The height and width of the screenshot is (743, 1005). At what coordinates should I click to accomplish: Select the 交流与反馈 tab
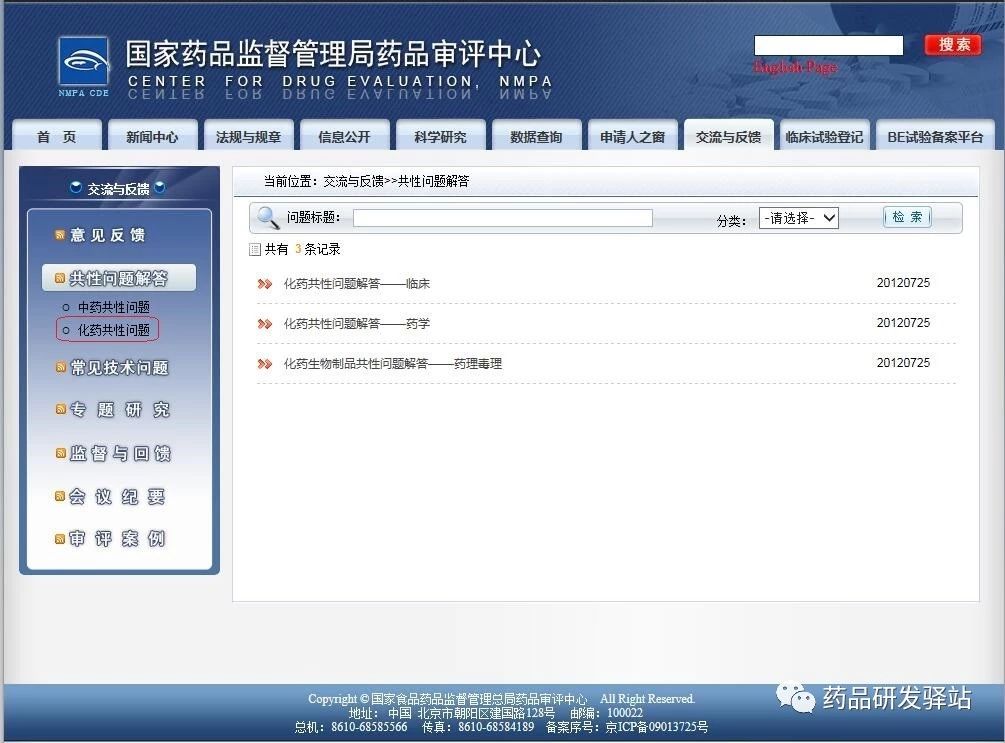[x=729, y=136]
